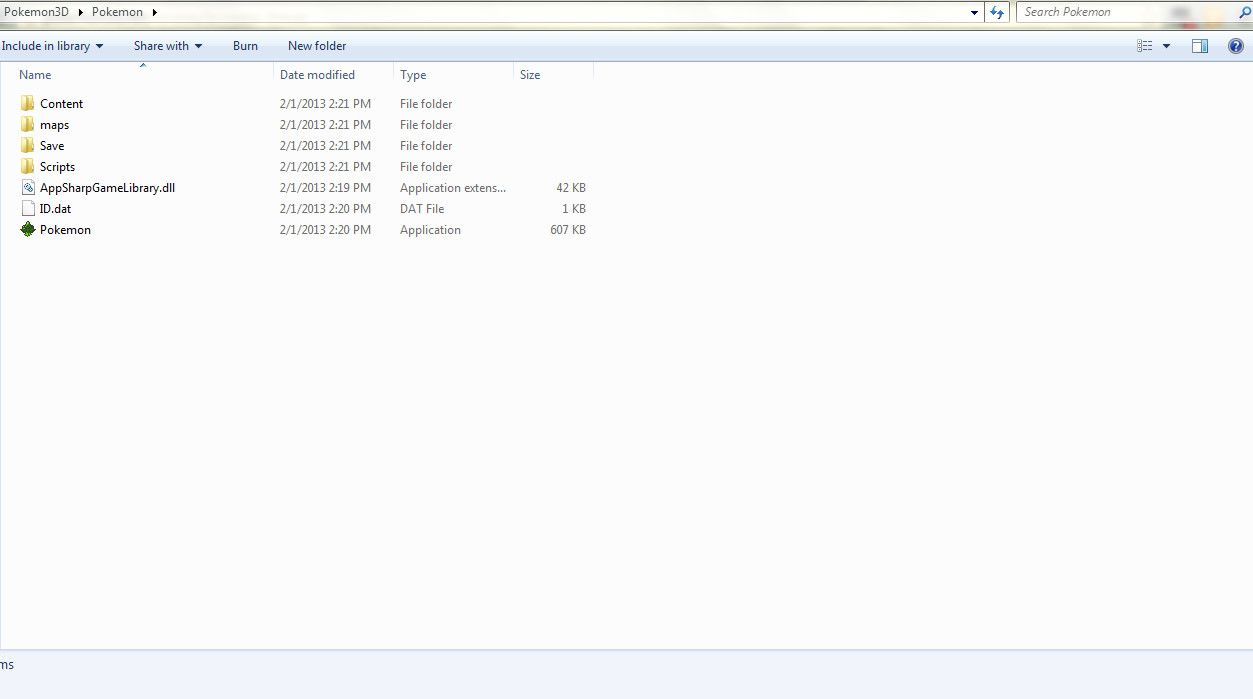
Task: Select the maps folder icon
Action: (28, 125)
